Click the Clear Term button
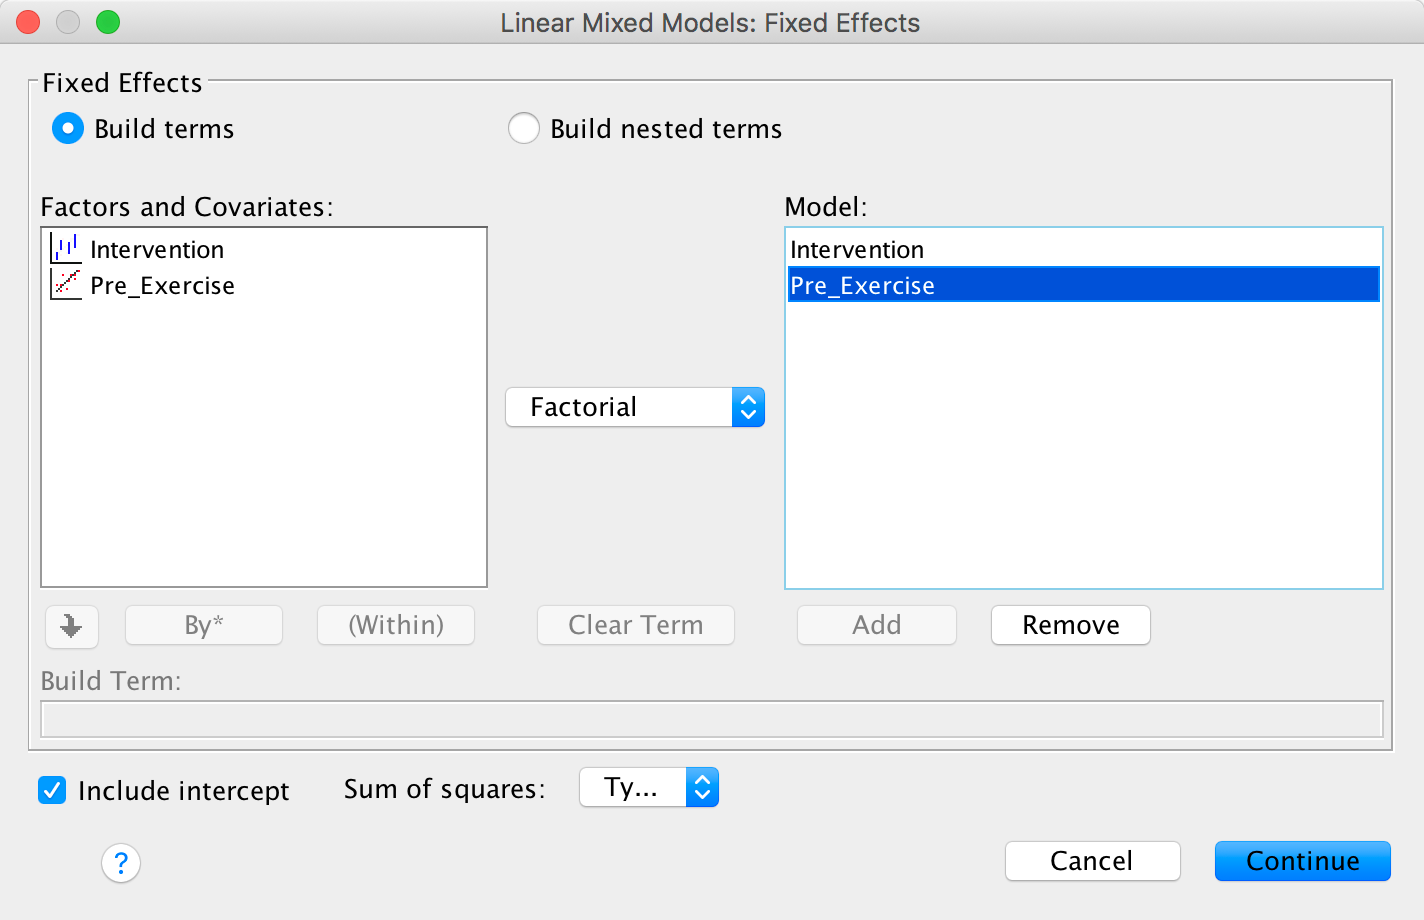 pyautogui.click(x=635, y=625)
